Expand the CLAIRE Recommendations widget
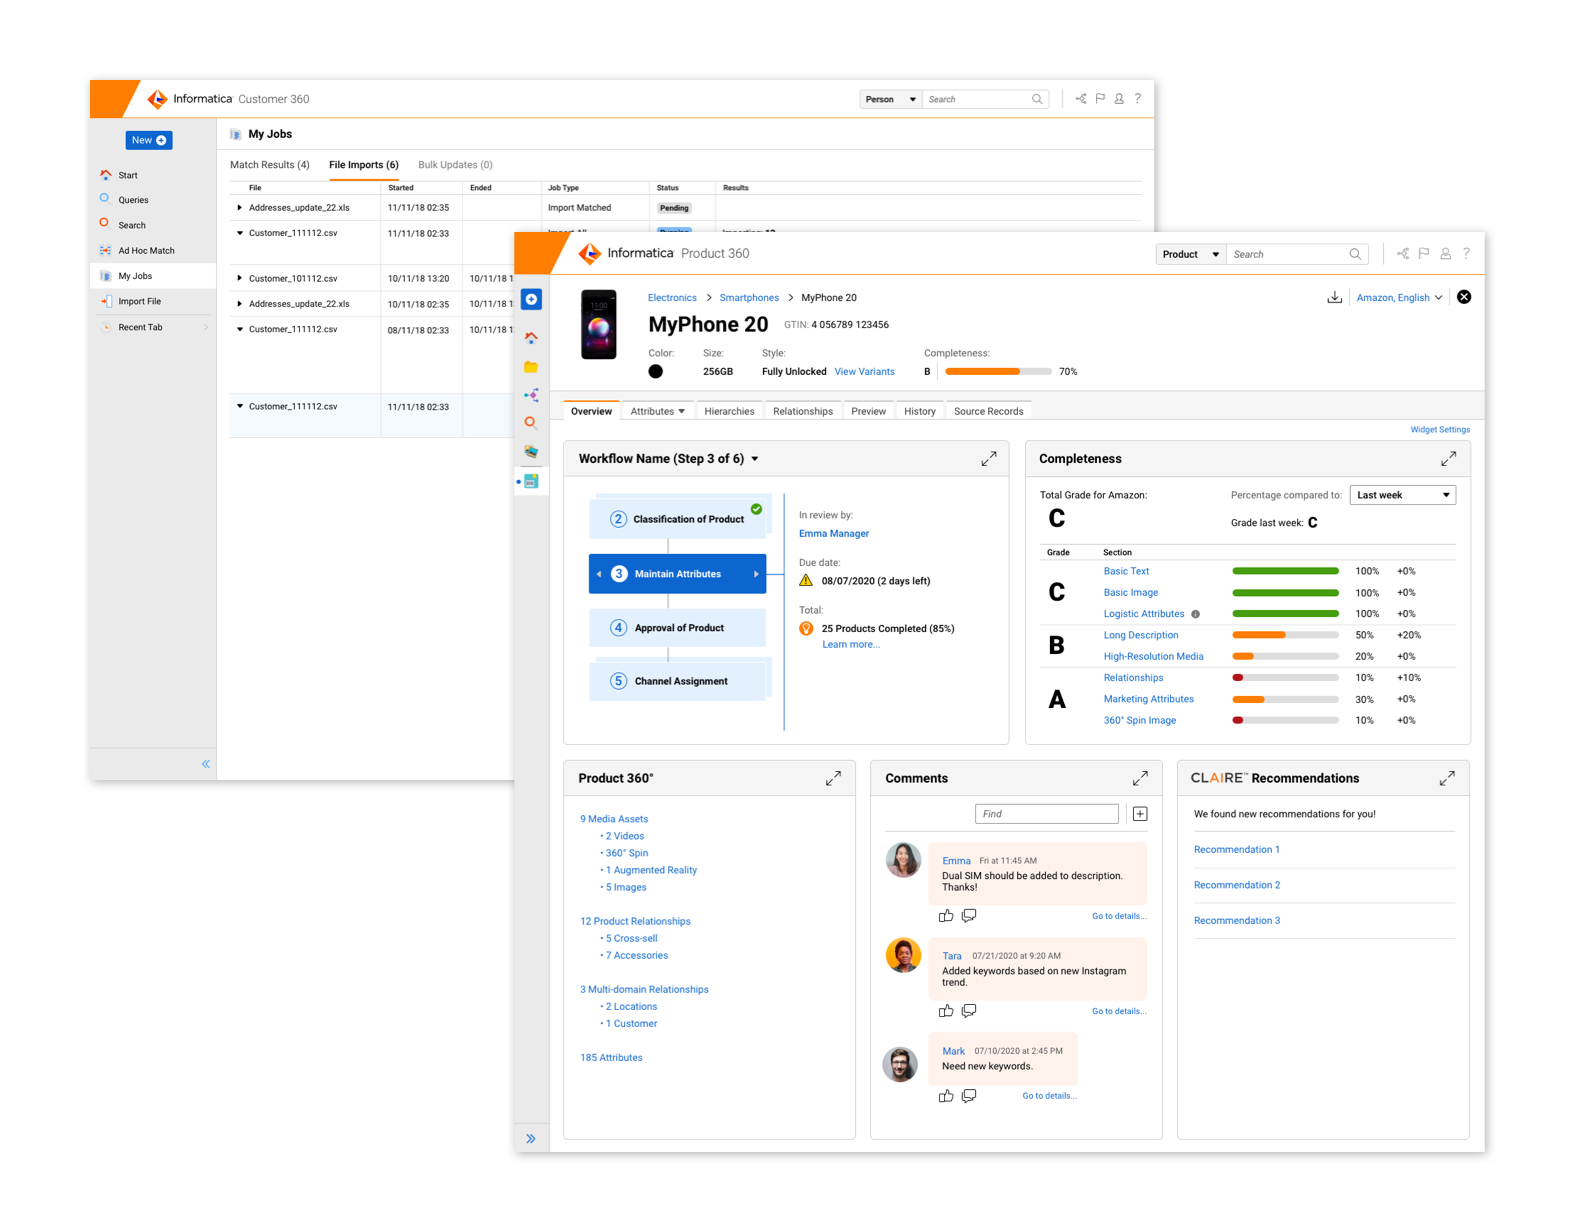The image size is (1584, 1224). (1447, 778)
